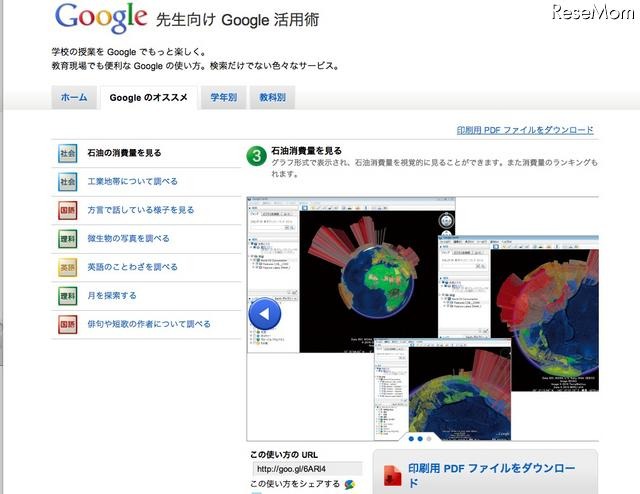Select the first slideshow pagination dot
The width and height of the screenshot is (640, 494).
411,439
